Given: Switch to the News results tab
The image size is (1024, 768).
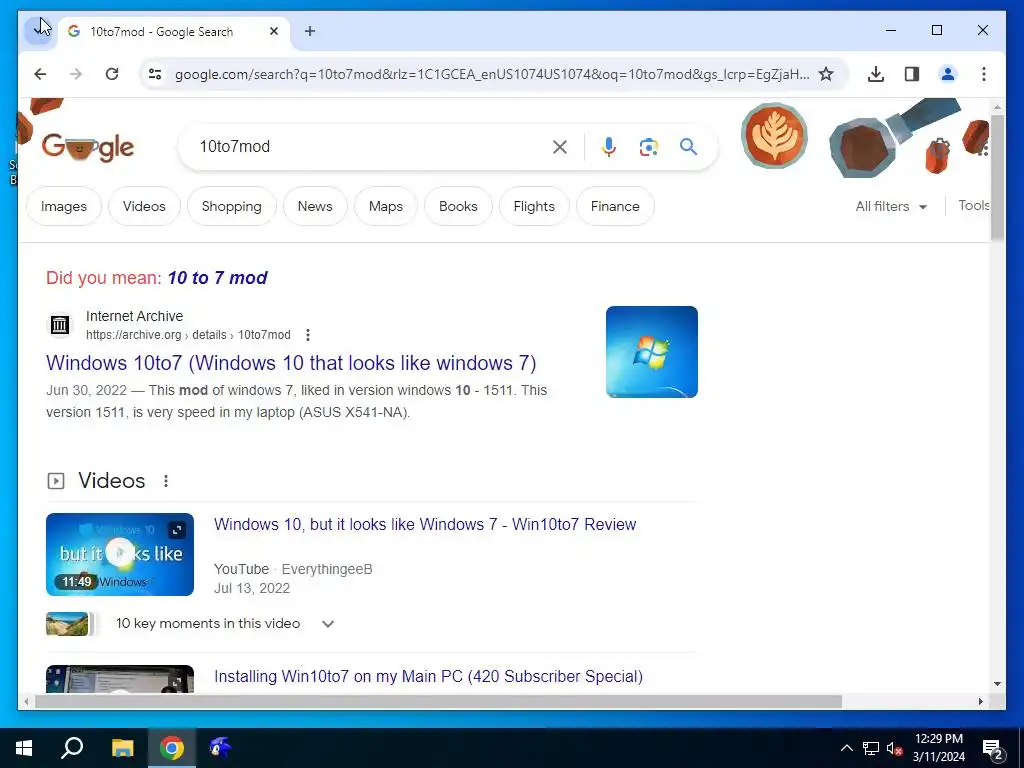Looking at the screenshot, I should (x=315, y=206).
